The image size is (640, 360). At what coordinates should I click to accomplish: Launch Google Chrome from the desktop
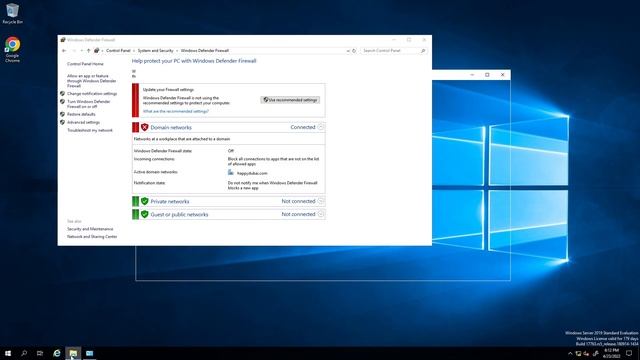(x=12, y=49)
